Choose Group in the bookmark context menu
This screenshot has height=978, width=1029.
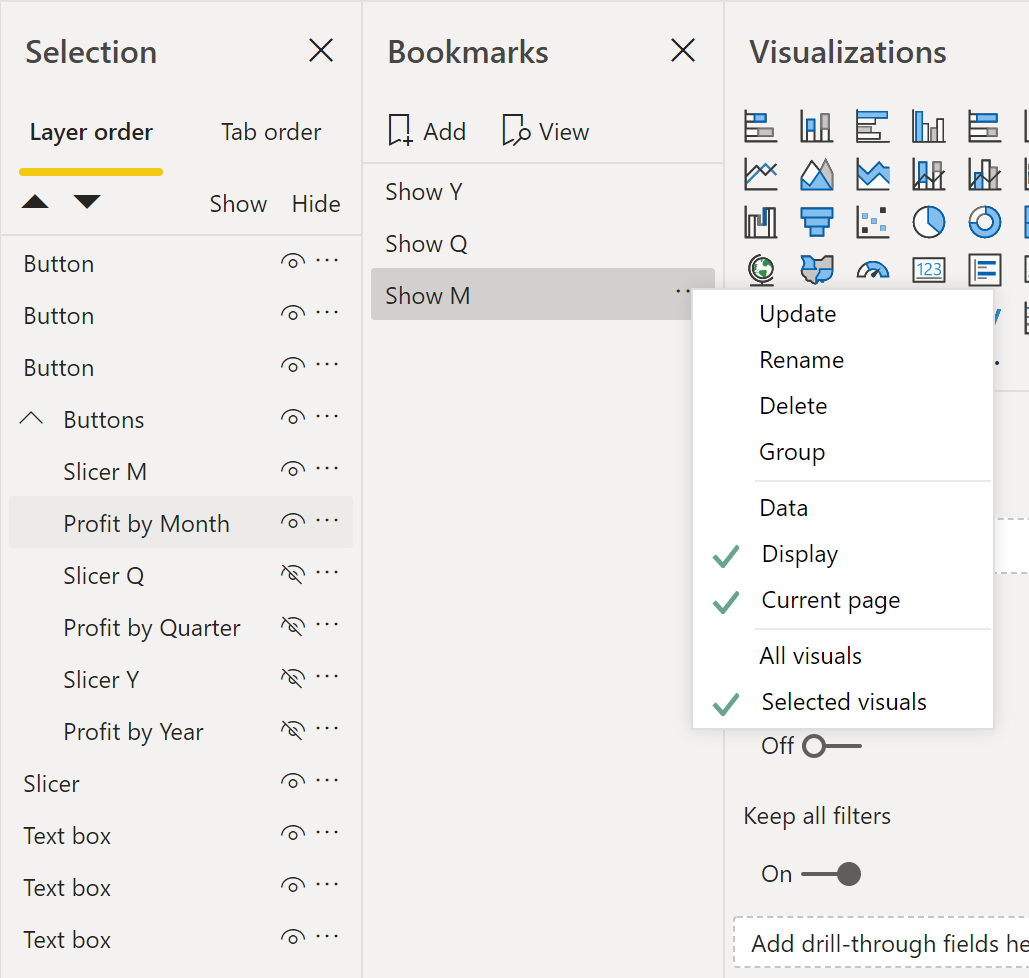coord(843,452)
